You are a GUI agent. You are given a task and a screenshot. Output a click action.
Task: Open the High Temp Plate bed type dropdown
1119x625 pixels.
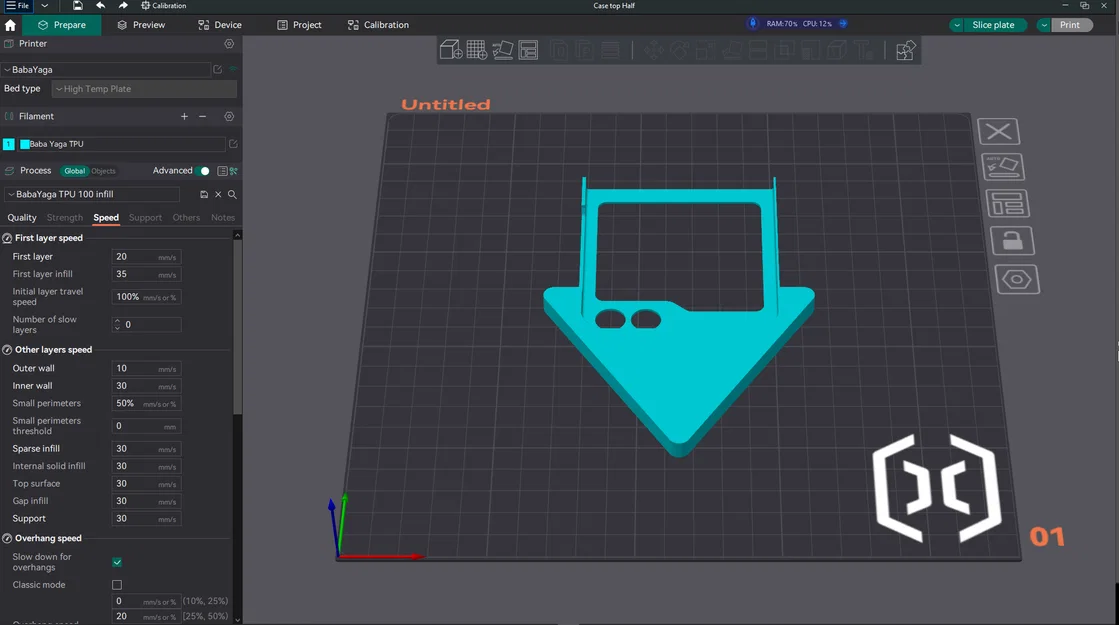(144, 89)
